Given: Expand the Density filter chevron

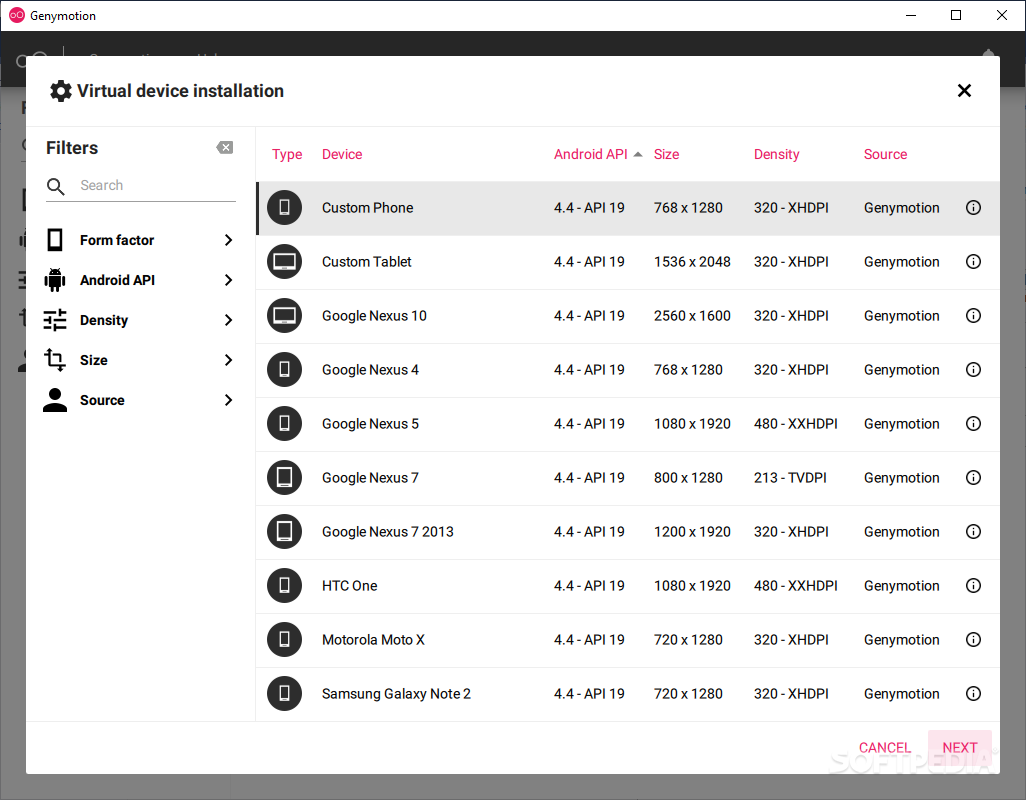Looking at the screenshot, I should (x=228, y=320).
